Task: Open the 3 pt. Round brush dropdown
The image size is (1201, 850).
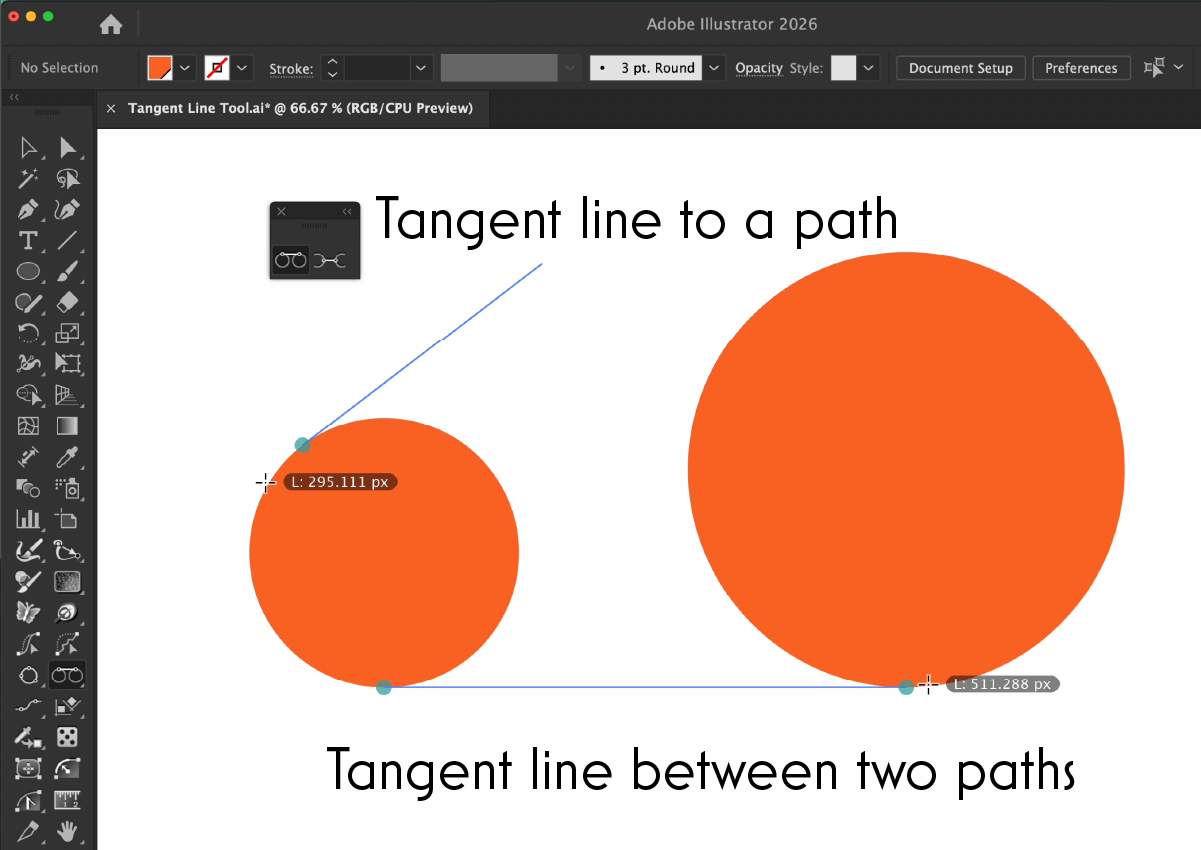Action: click(714, 68)
